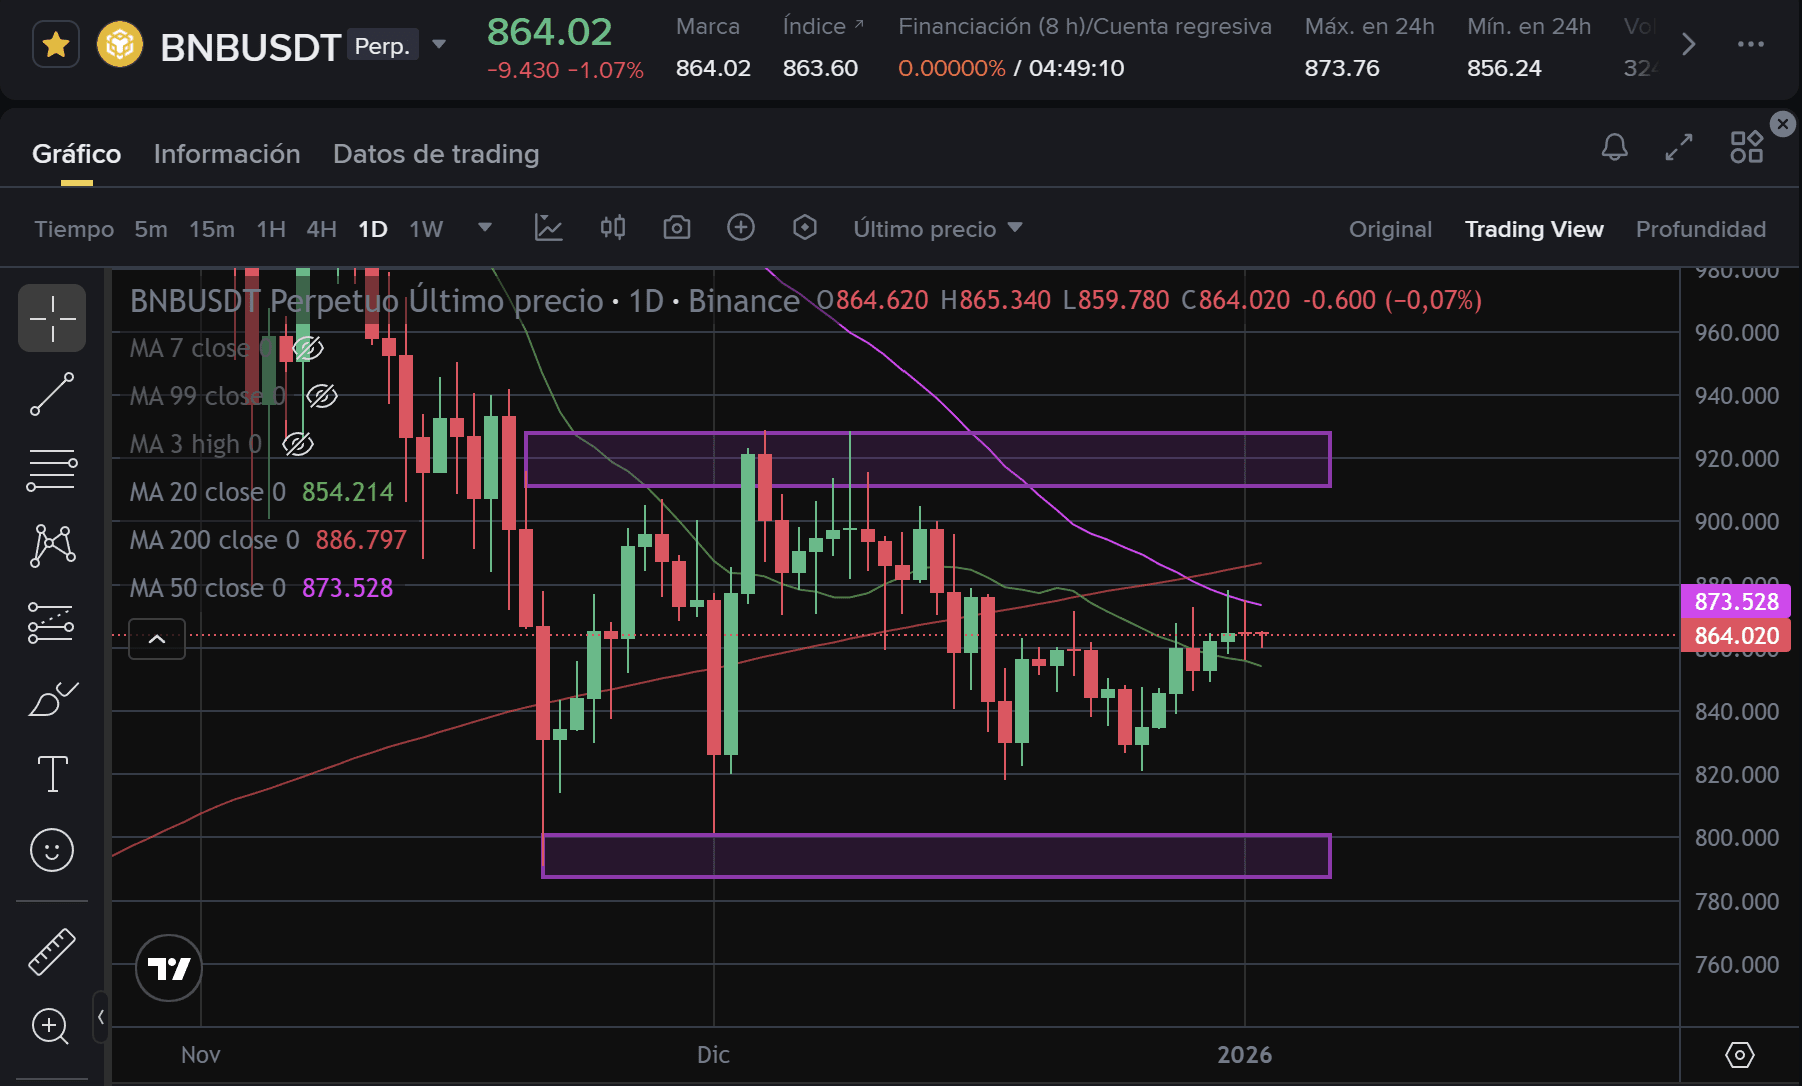Collapse the indicator legend with chevron
Image resolution: width=1802 pixels, height=1086 pixels.
(157, 639)
